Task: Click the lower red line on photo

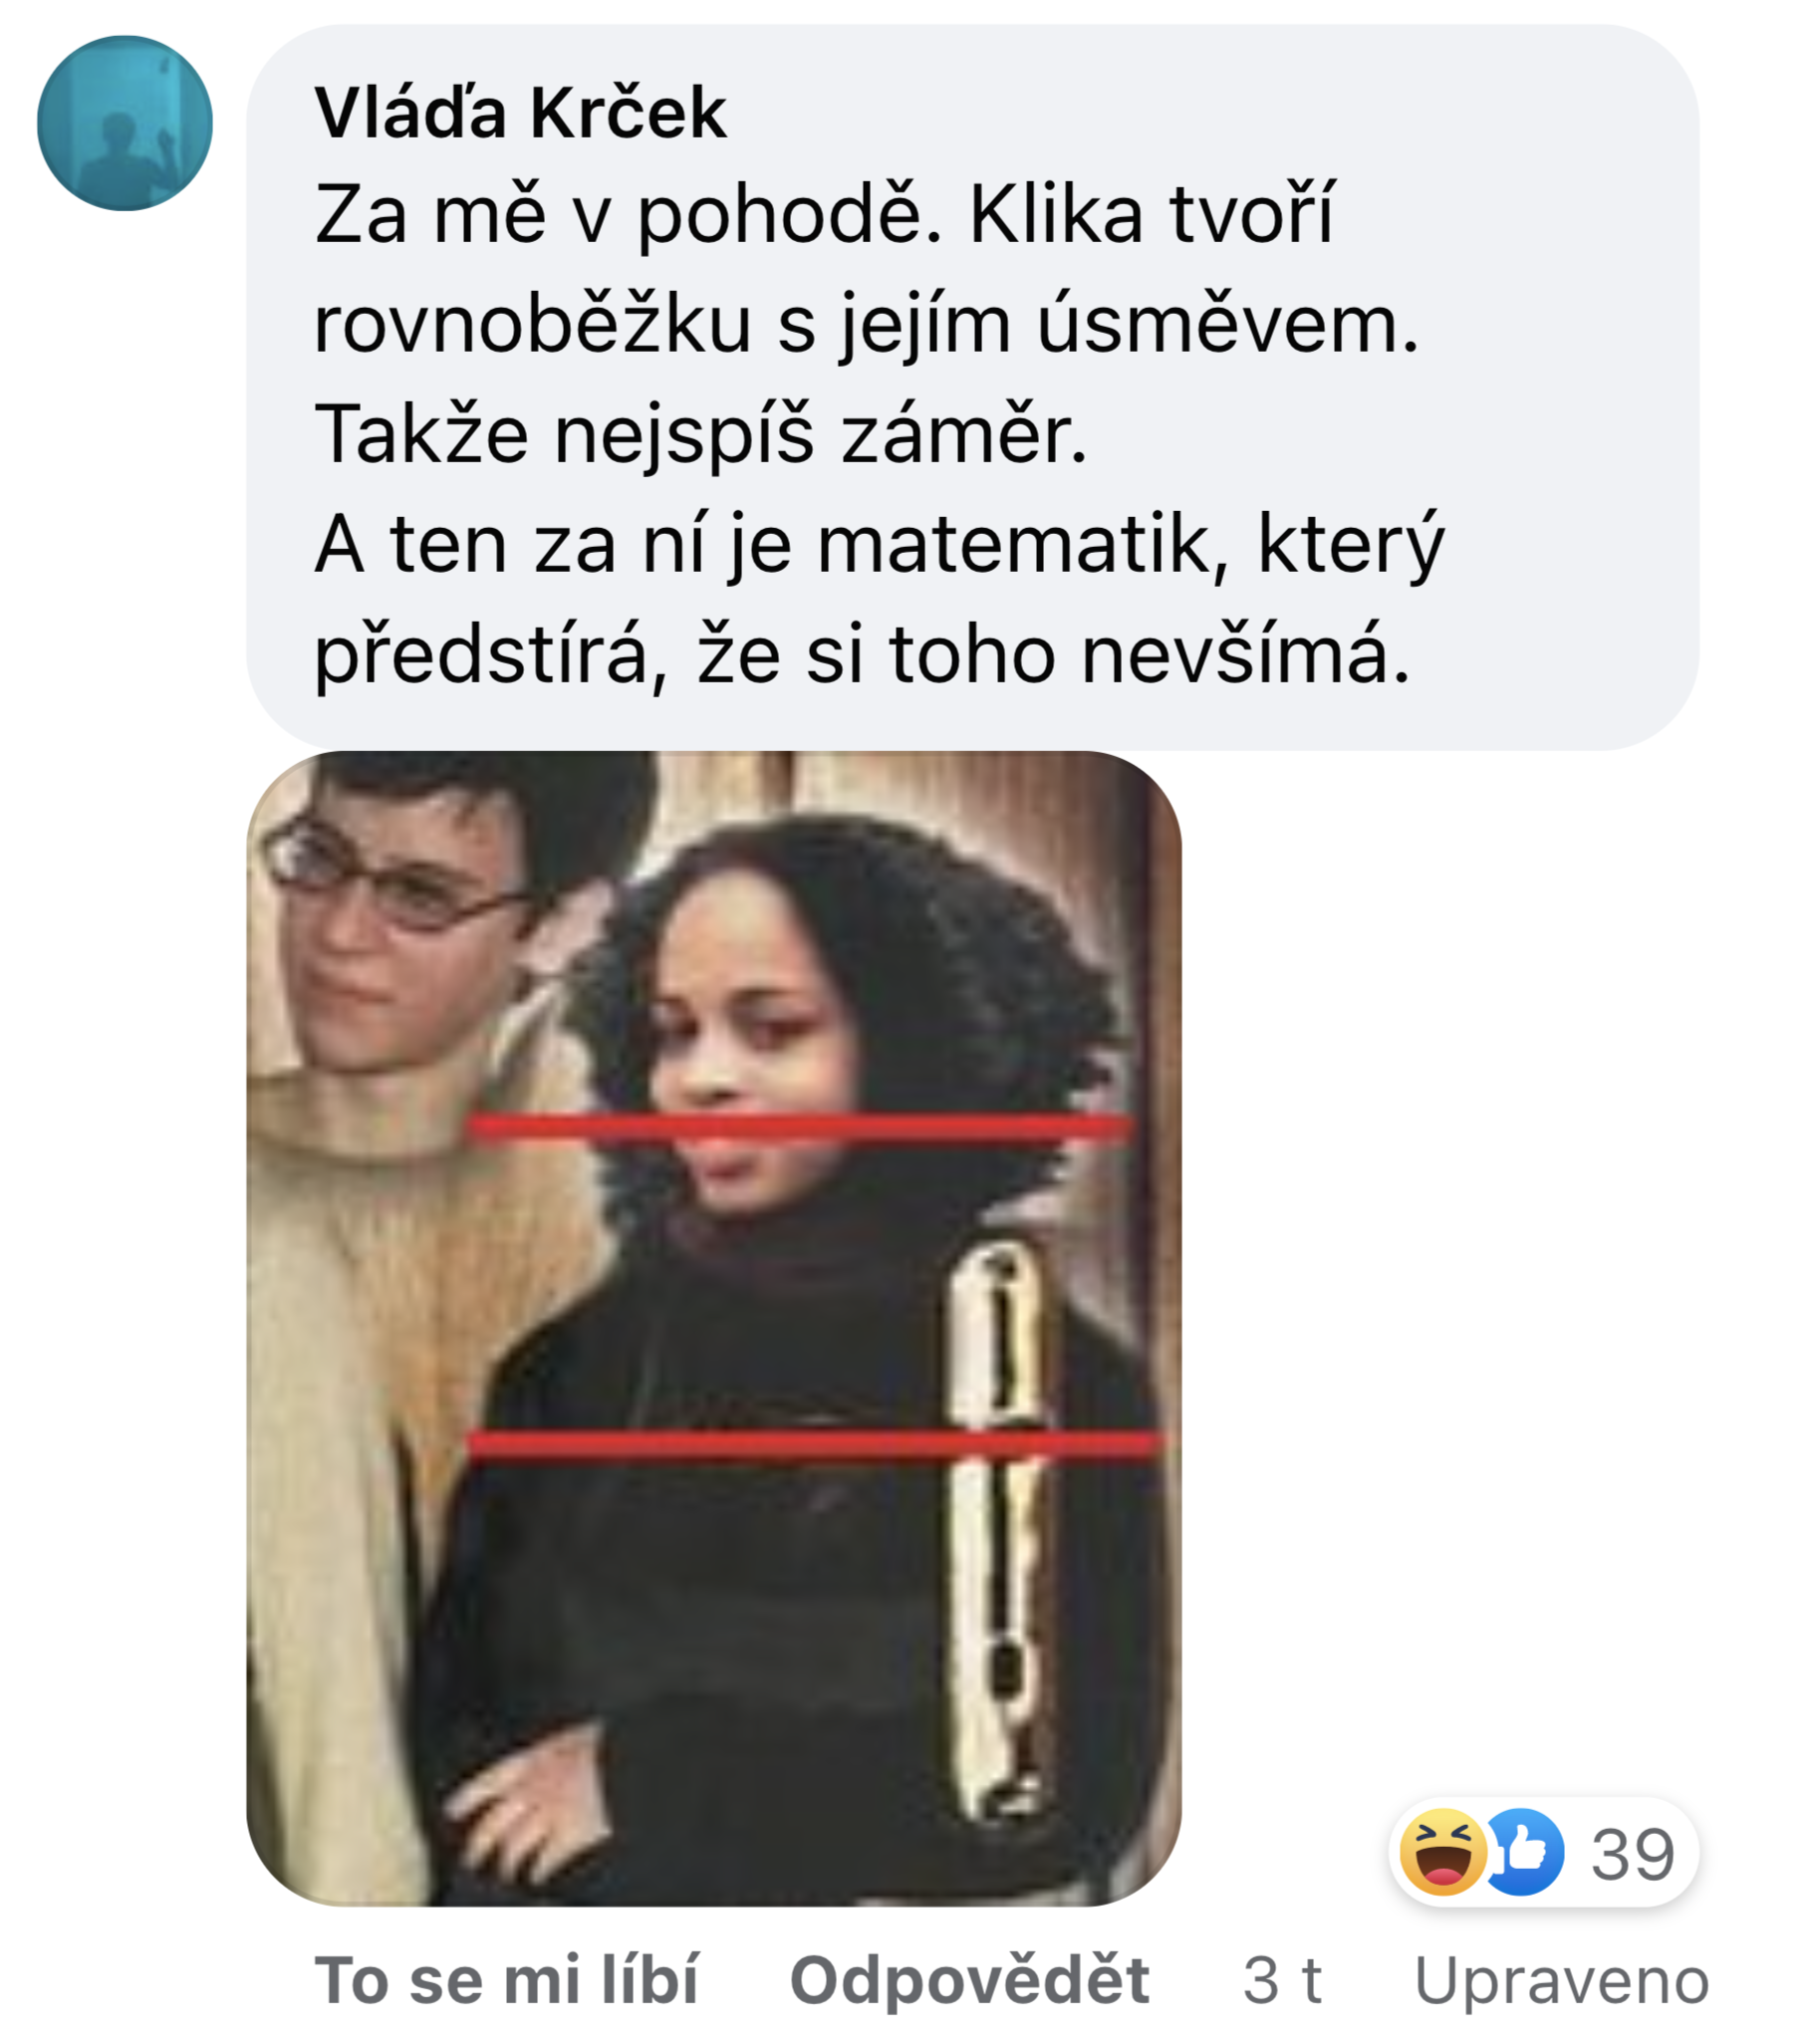Action: [815, 1445]
